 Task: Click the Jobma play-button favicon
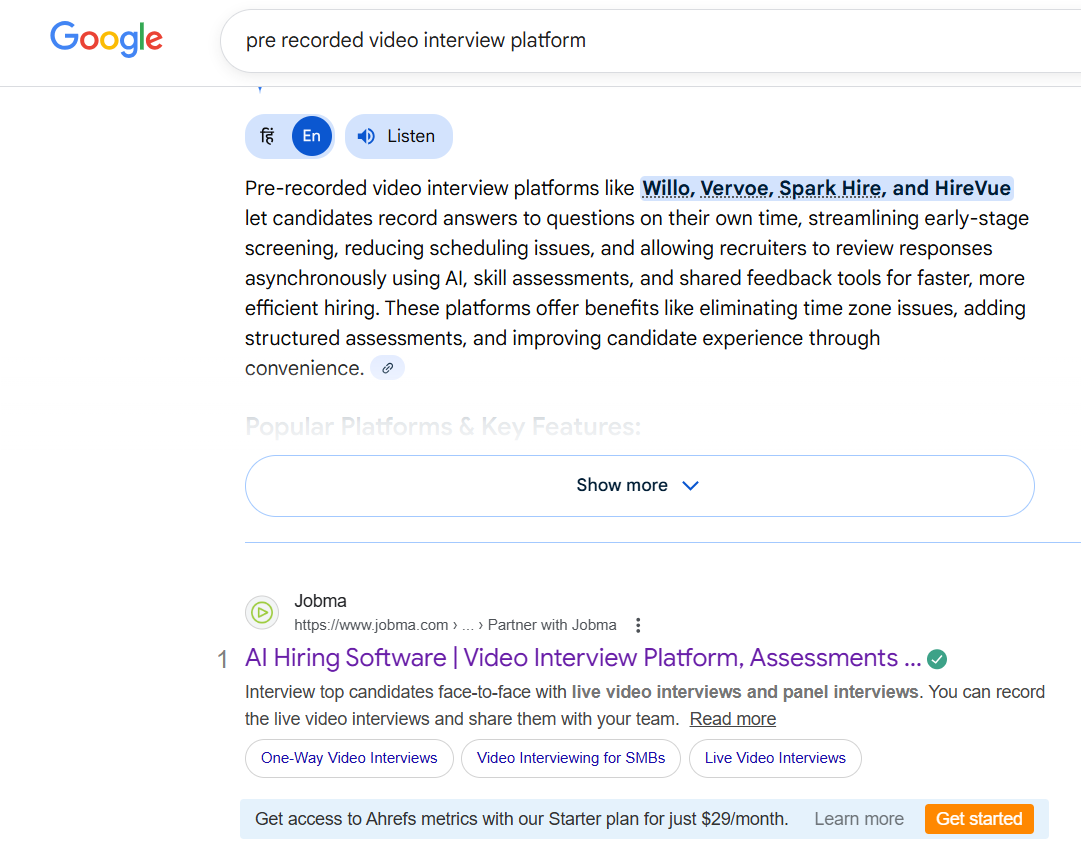pos(261,611)
